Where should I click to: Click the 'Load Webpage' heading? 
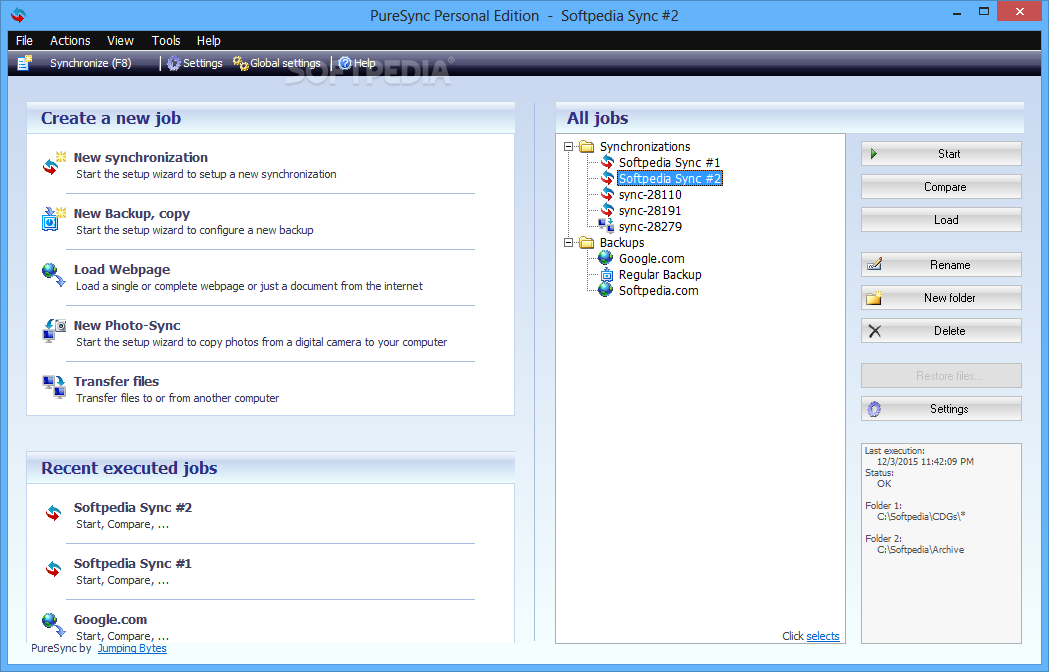tap(122, 269)
